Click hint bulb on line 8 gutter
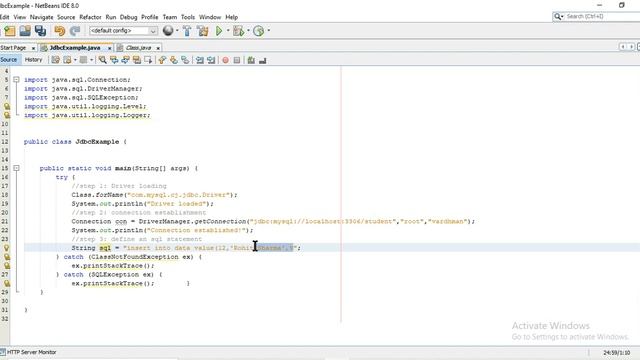Viewport: 640px width, 360px height. pyautogui.click(x=7, y=106)
